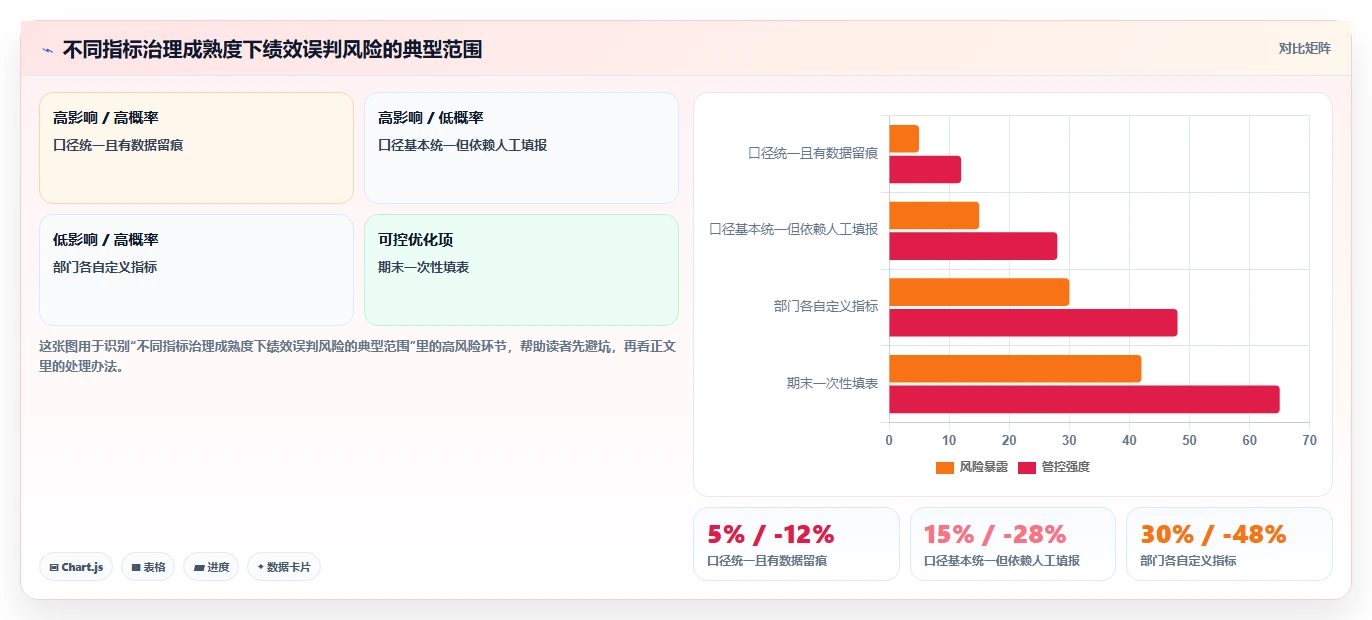
Task: Select the Chart.js tag
Action: coord(77,567)
